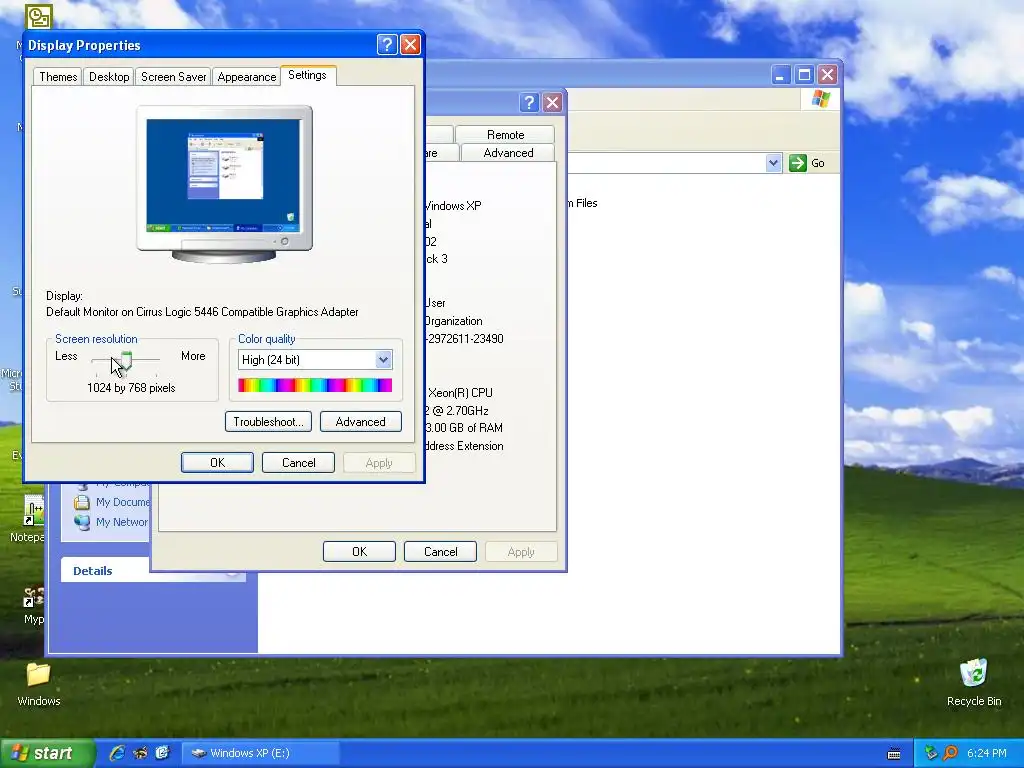Launch Internet Explorer from Quick Launch
1024x768 pixels.
click(x=117, y=753)
